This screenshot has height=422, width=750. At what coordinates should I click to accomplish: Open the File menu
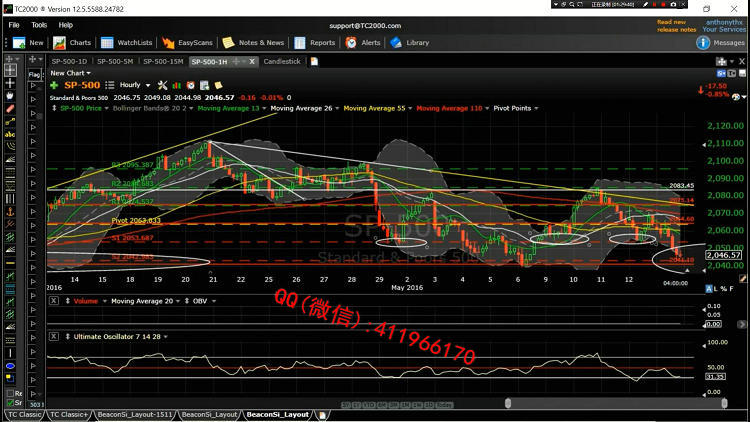[14, 25]
